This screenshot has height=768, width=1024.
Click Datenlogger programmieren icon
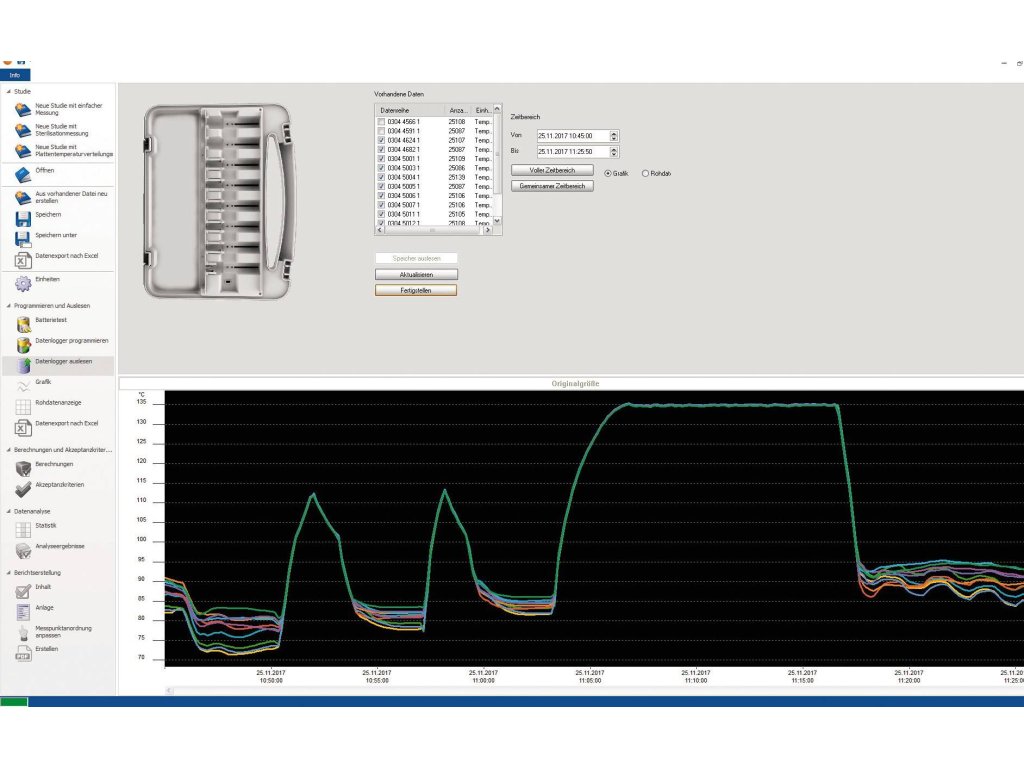pyautogui.click(x=23, y=345)
